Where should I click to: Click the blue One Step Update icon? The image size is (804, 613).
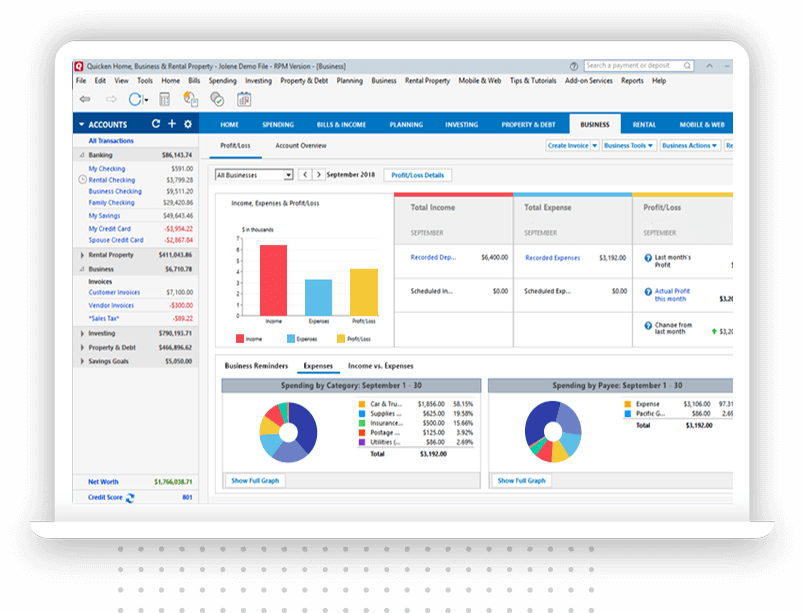(x=135, y=99)
